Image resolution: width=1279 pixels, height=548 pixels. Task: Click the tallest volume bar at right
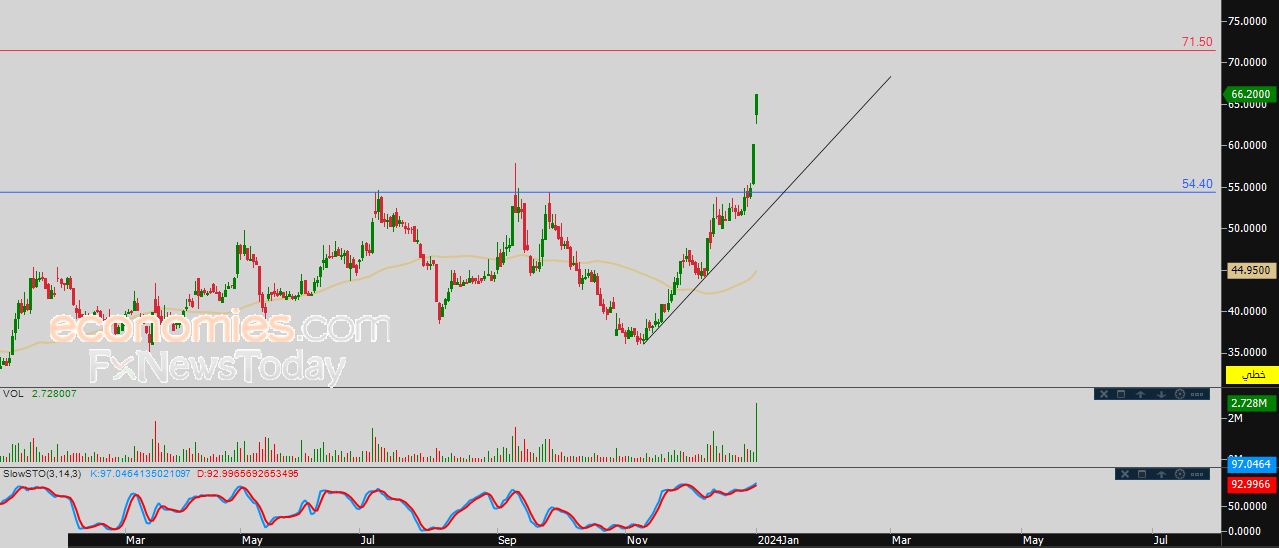(x=757, y=432)
